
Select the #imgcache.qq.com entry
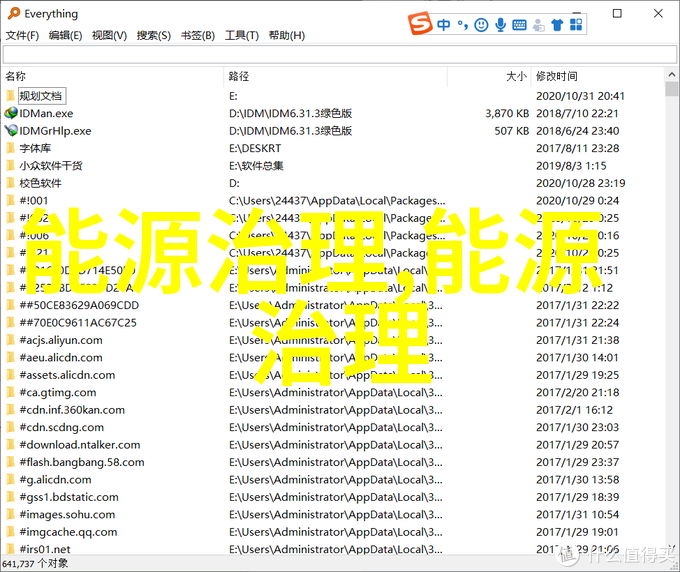pos(69,532)
